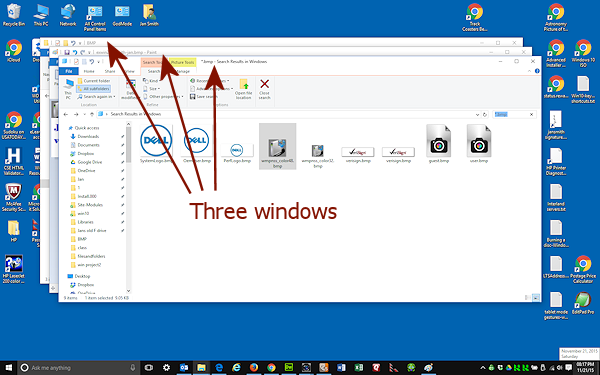Open Date modified filter
The image size is (600, 375).
pyautogui.click(x=130, y=90)
